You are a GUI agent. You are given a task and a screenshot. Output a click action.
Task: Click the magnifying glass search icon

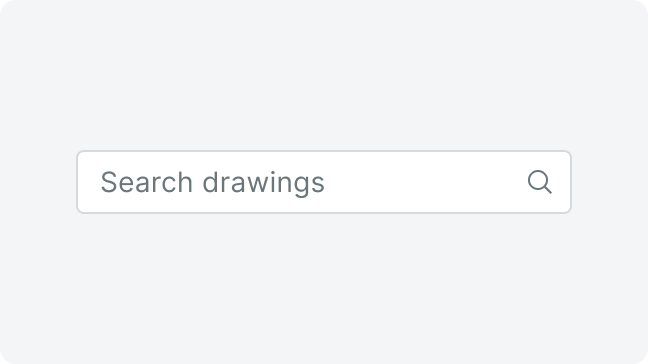click(x=540, y=182)
